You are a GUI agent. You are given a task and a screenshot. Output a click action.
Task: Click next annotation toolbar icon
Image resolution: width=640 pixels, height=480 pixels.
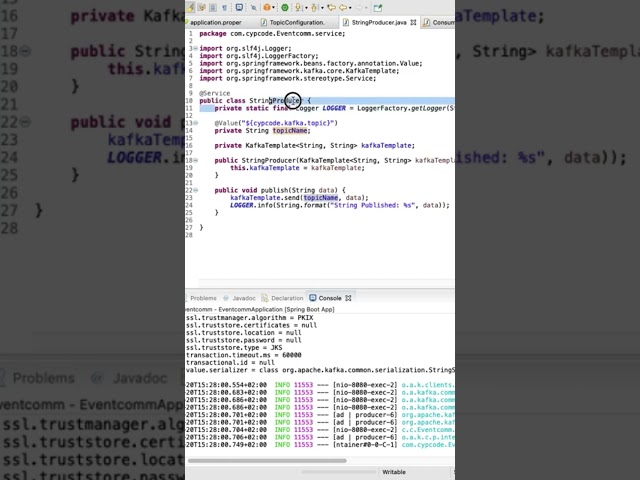point(298,7)
